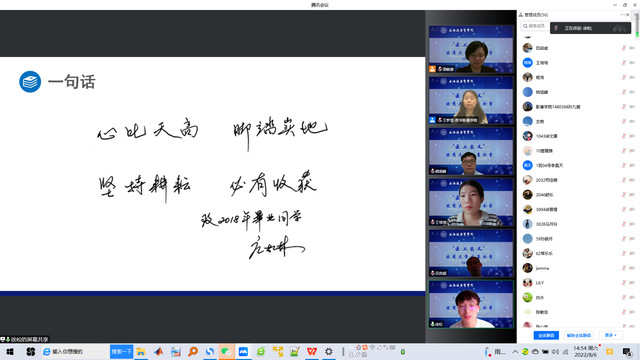The height and width of the screenshot is (360, 640).
Task: Toggle the microphone for participant LILY
Action: (624, 283)
